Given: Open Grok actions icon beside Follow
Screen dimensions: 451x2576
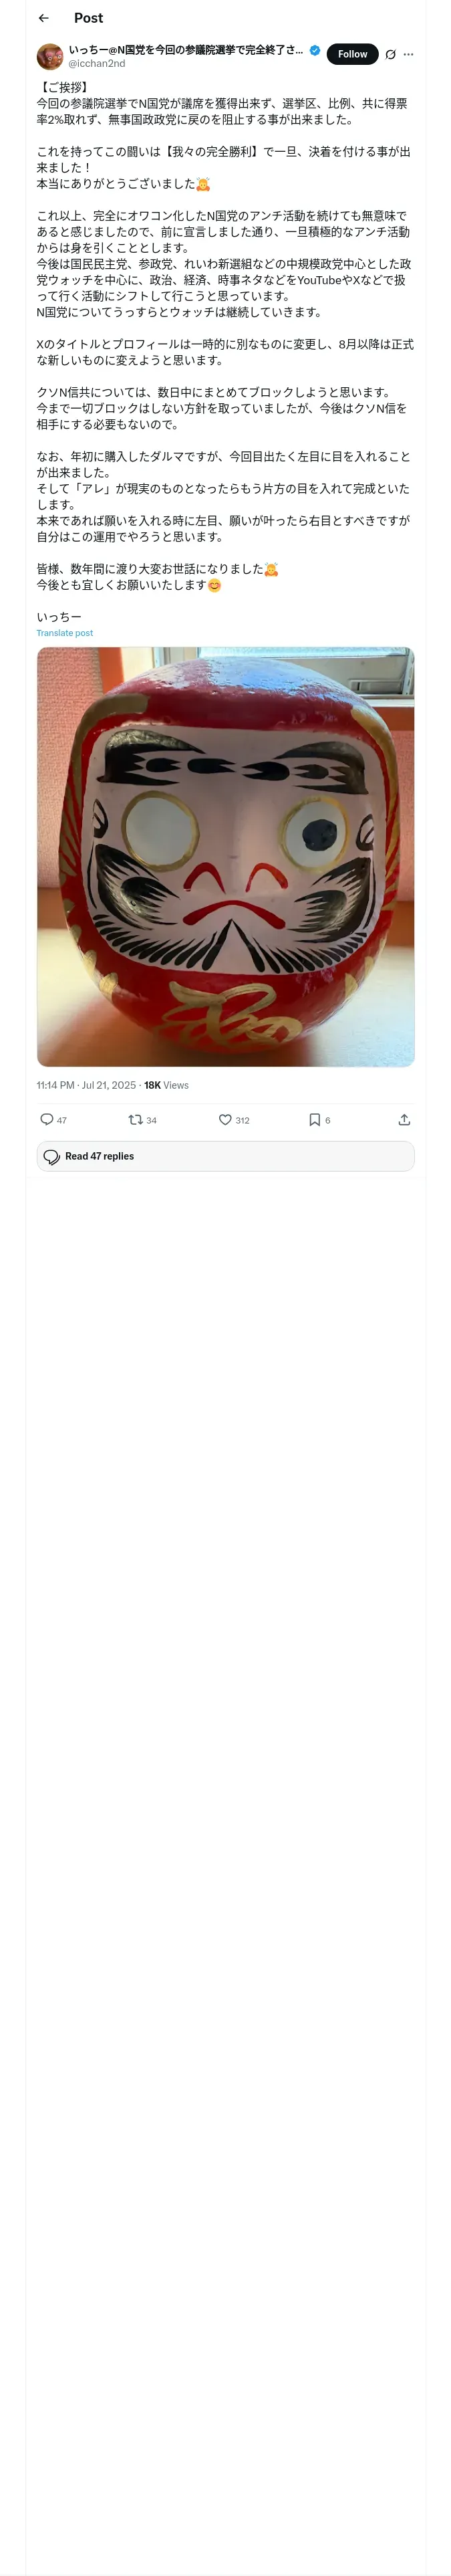Looking at the screenshot, I should pos(390,55).
